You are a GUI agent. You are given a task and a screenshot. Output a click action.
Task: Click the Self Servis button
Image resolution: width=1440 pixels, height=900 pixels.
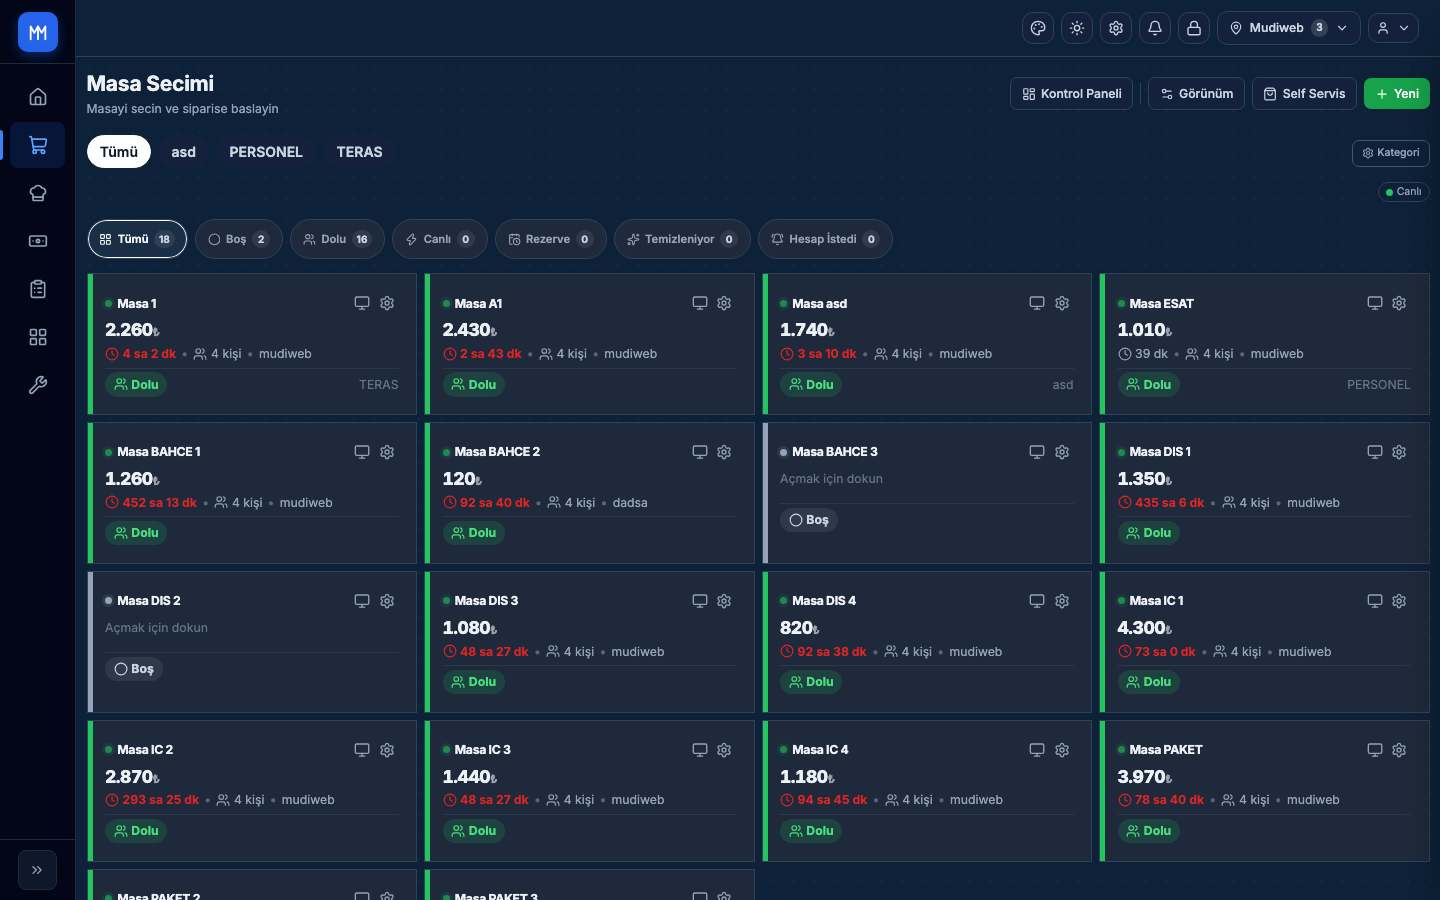pos(1304,94)
